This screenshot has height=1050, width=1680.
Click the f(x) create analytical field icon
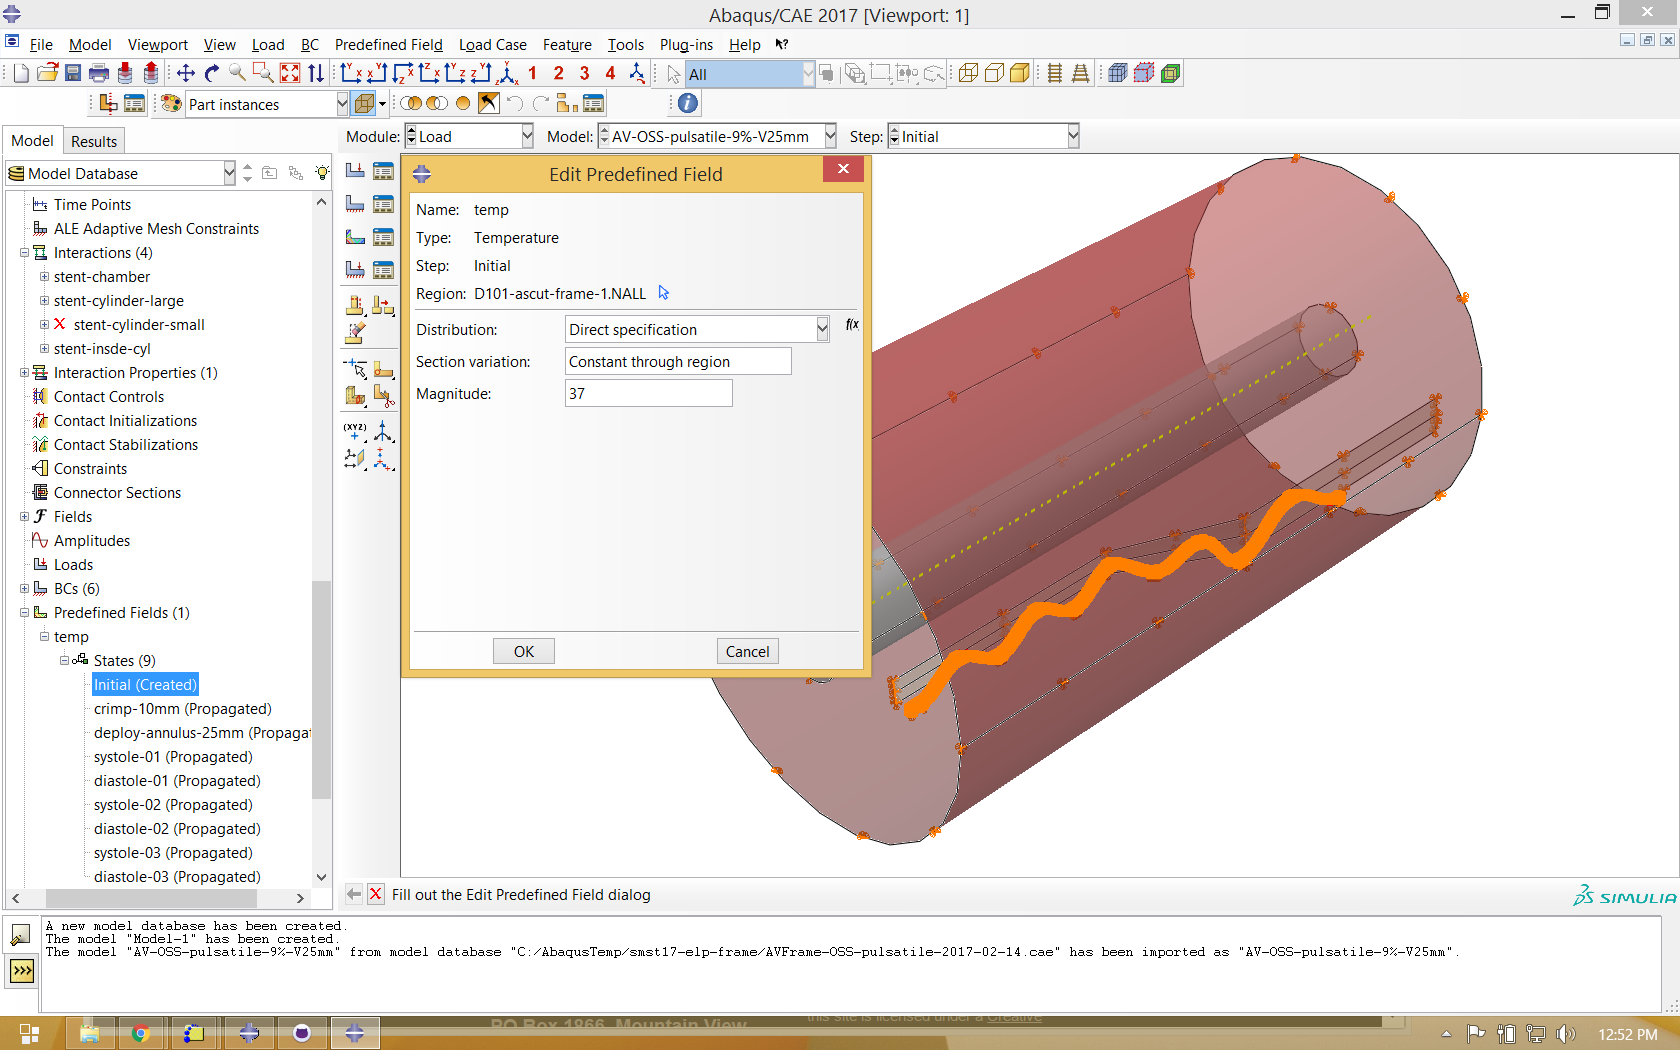(852, 324)
